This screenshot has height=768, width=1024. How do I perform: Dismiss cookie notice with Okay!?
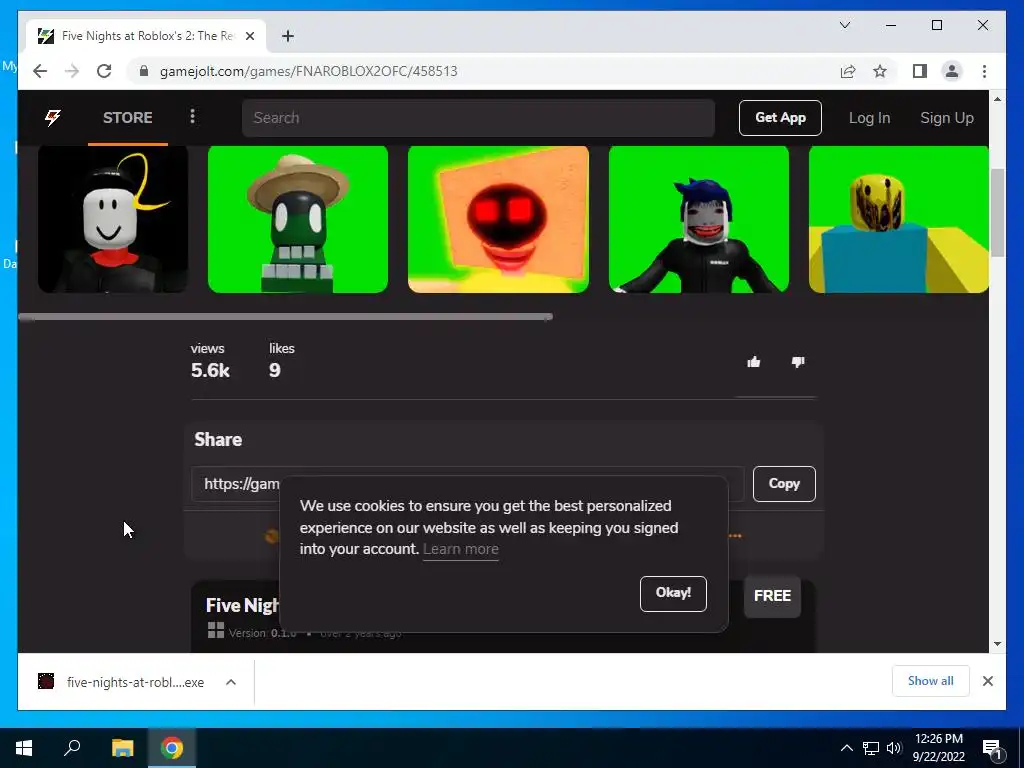pyautogui.click(x=673, y=594)
